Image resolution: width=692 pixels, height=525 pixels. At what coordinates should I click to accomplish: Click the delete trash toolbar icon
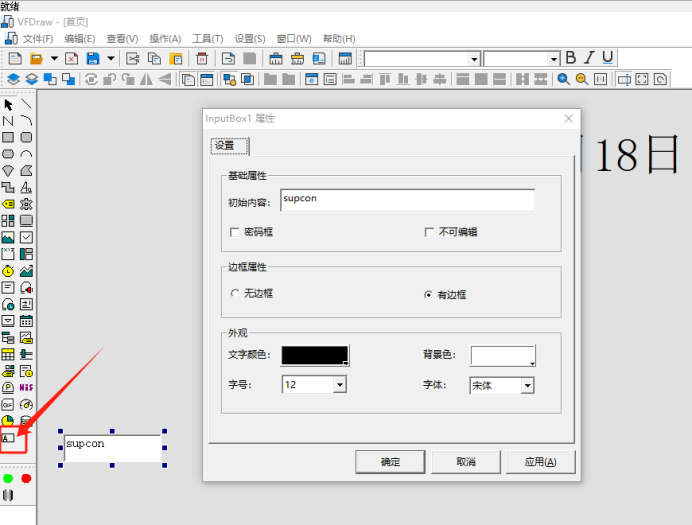click(x=202, y=58)
